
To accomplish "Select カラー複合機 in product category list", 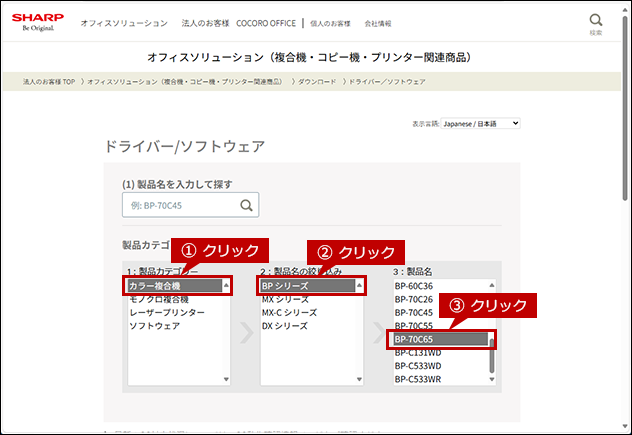I will pyautogui.click(x=175, y=286).
